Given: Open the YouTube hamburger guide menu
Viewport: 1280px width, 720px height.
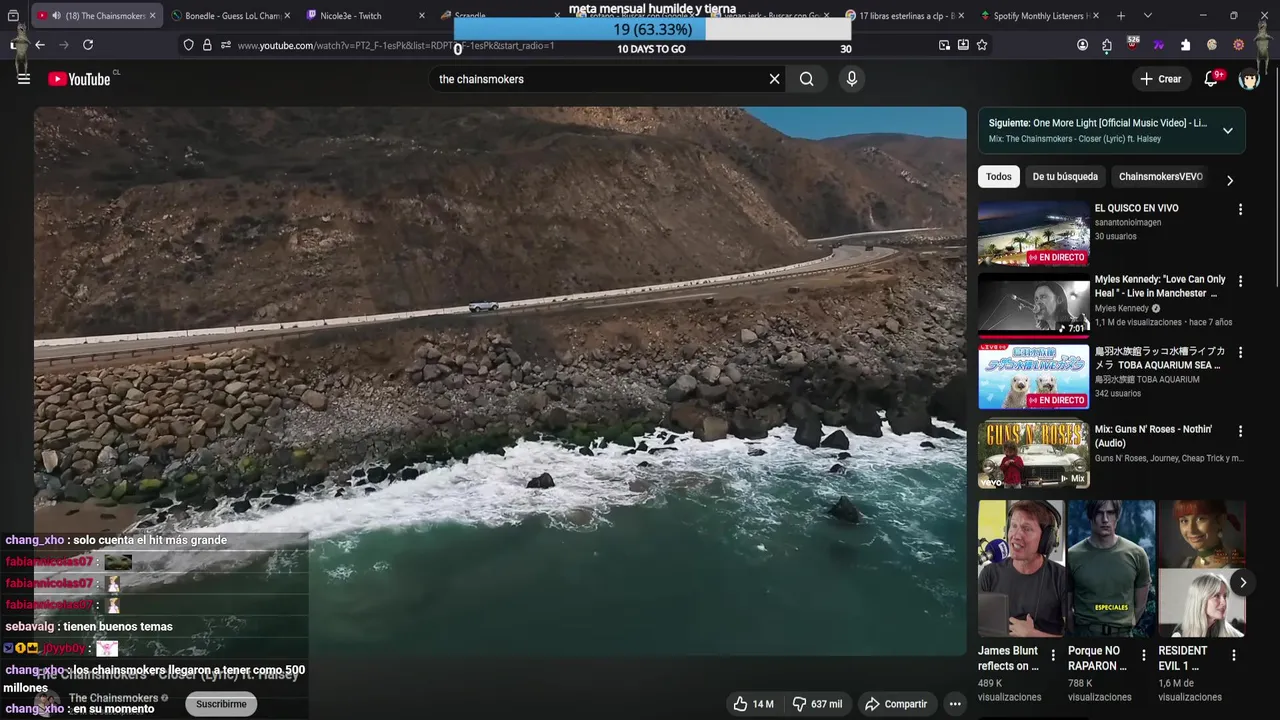Looking at the screenshot, I should (x=24, y=79).
